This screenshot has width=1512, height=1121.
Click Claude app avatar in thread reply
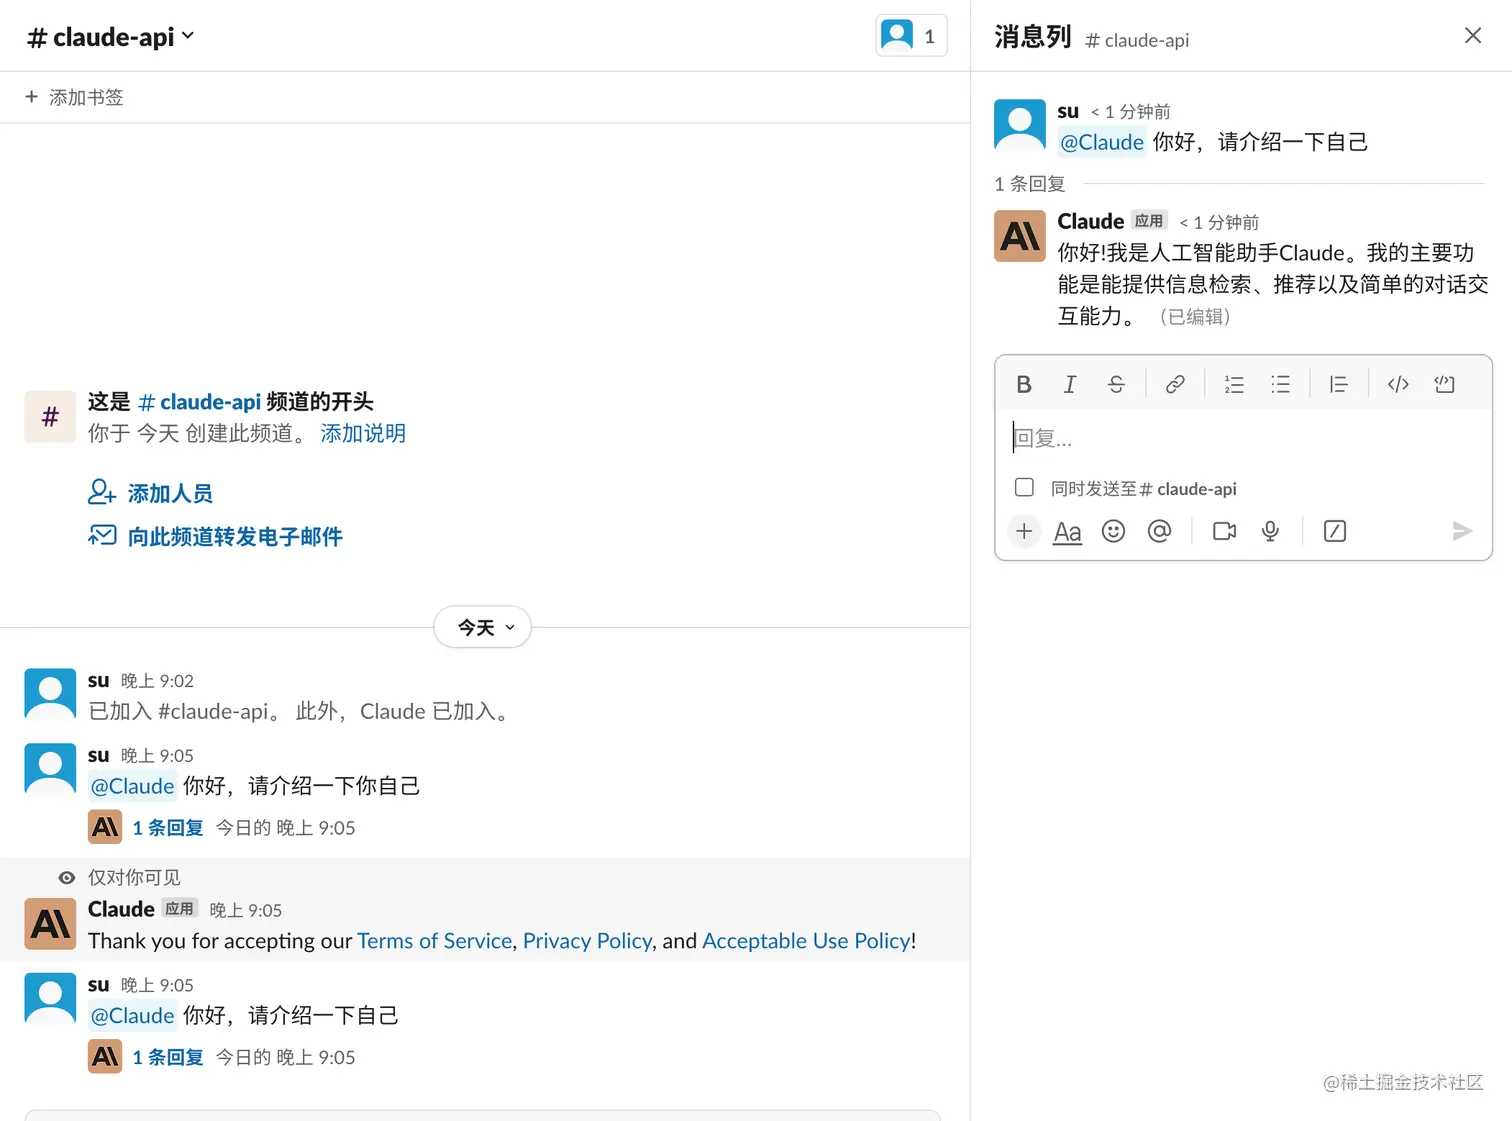click(x=1020, y=236)
